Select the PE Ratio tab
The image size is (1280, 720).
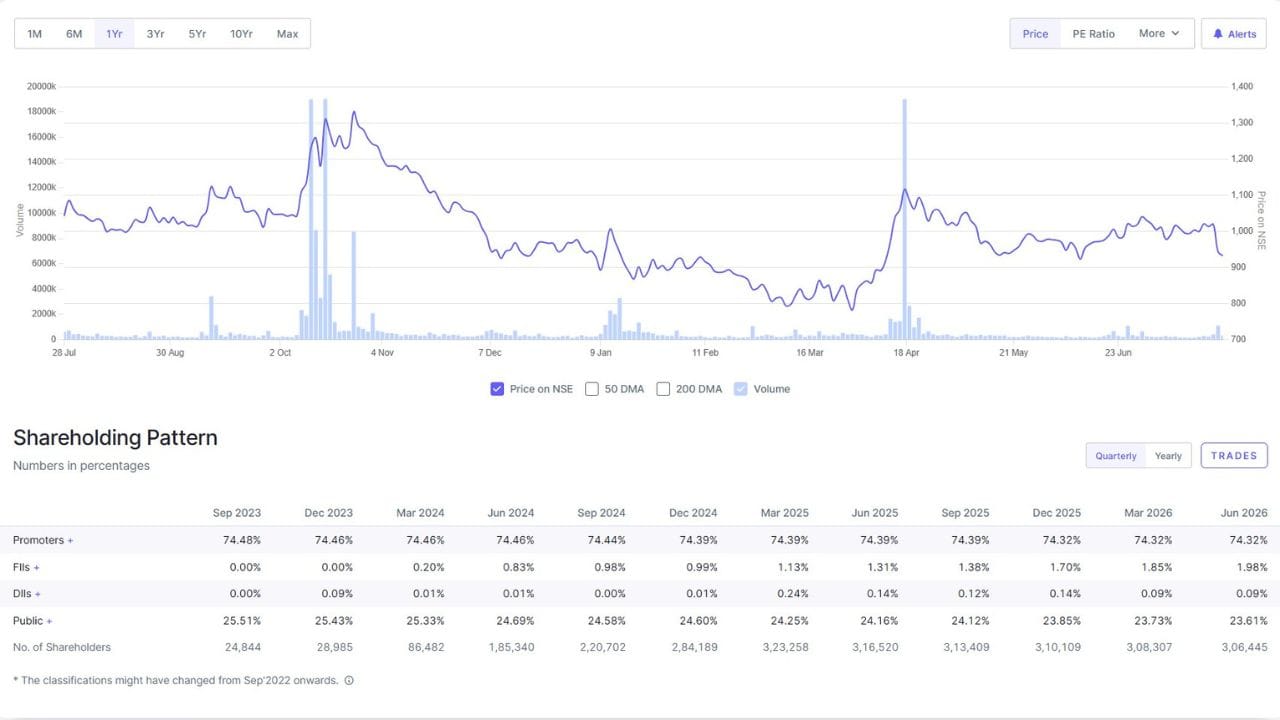(1093, 34)
